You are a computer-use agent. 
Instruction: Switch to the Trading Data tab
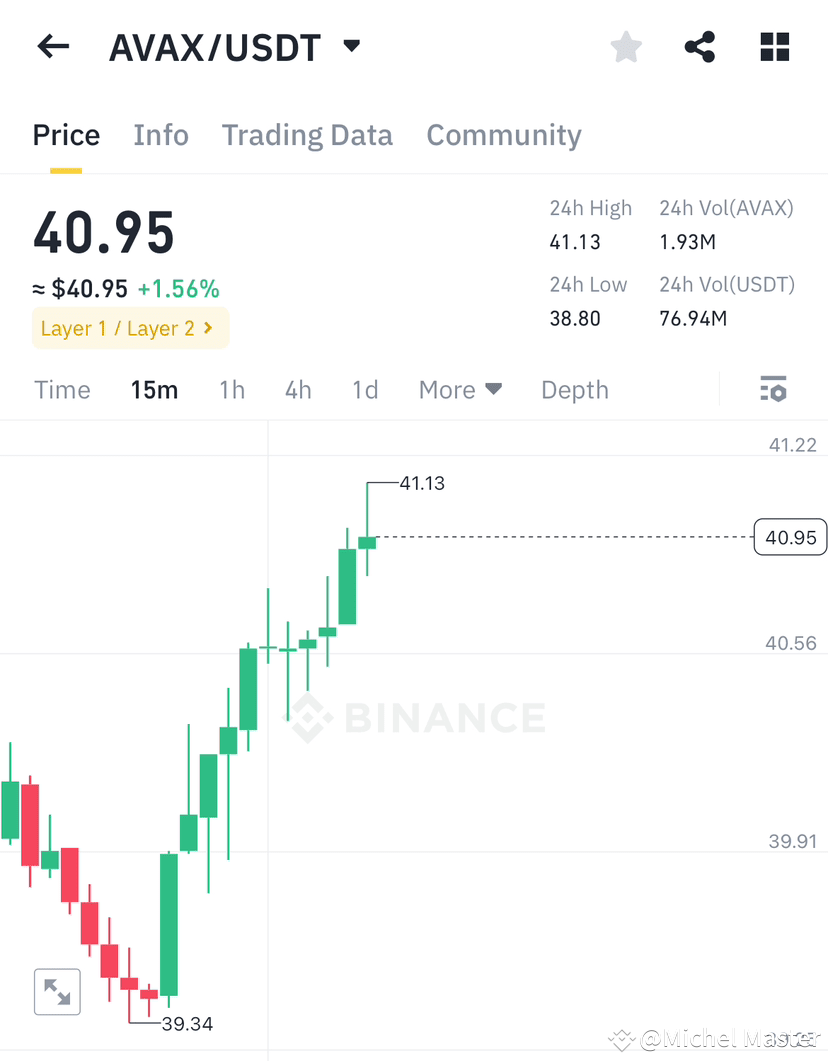coord(307,135)
